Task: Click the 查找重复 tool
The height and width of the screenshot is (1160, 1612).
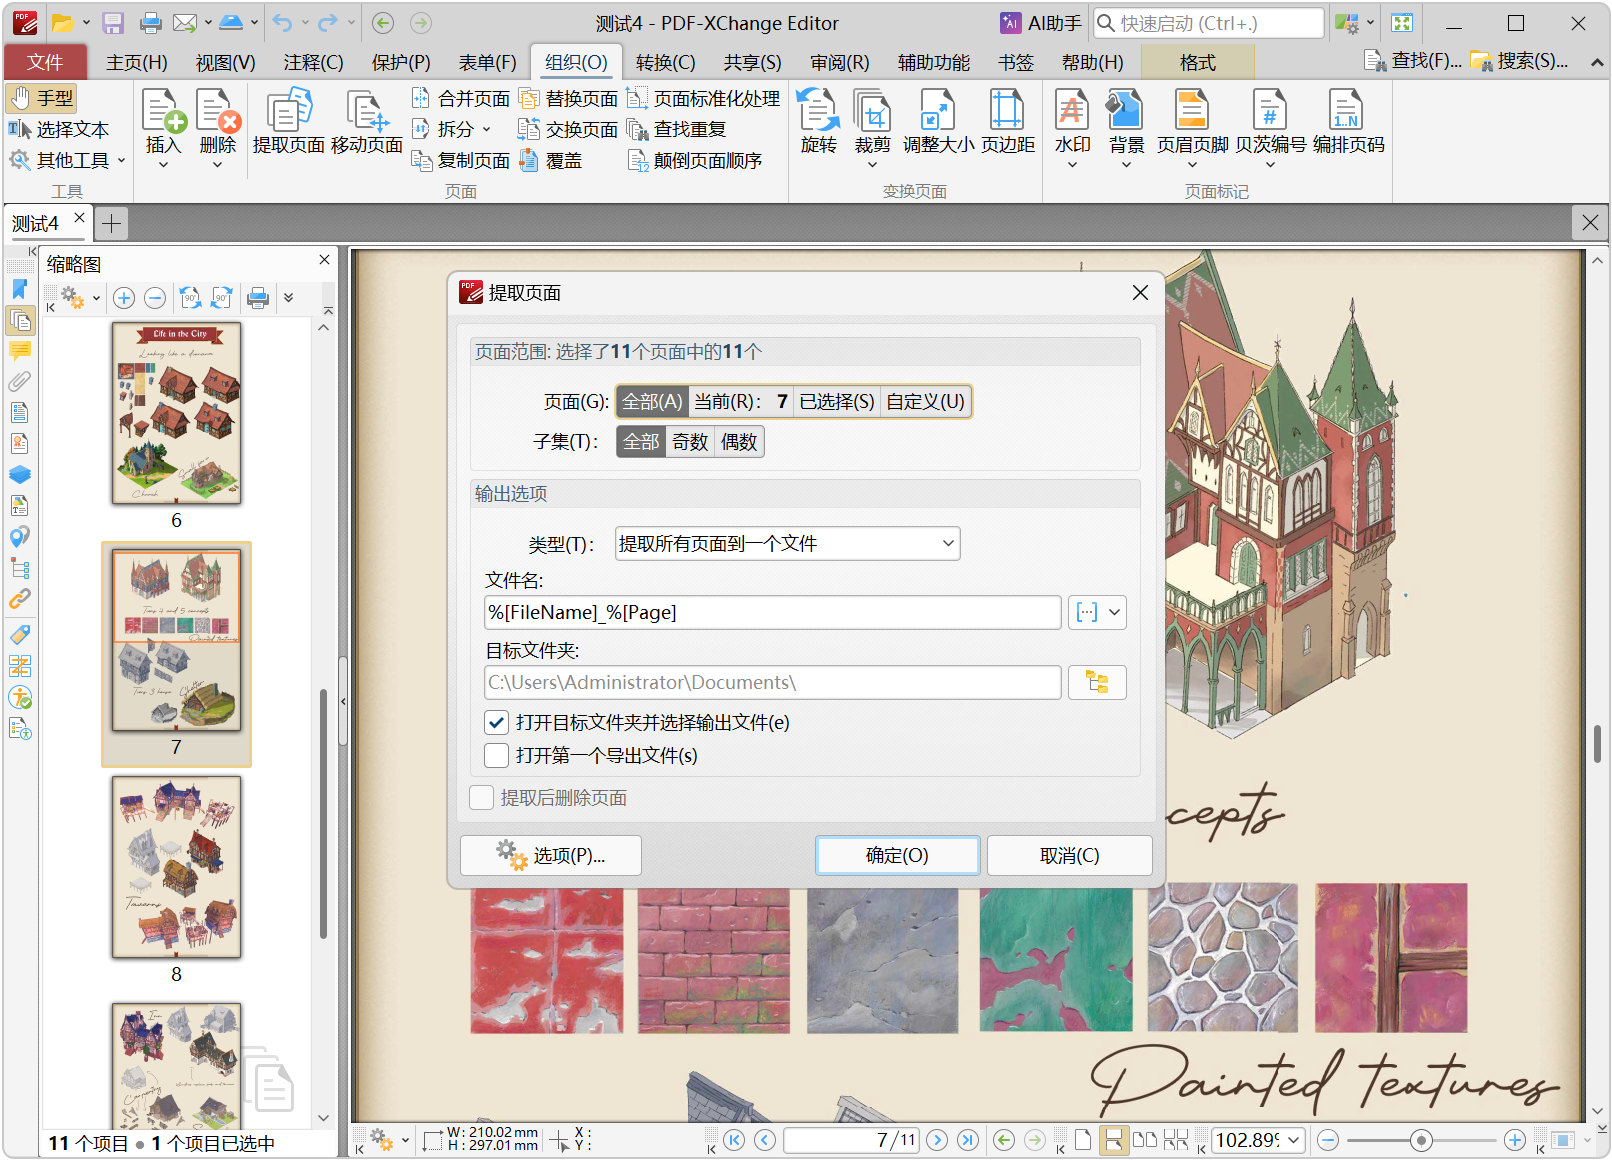Action: pyautogui.click(x=677, y=129)
